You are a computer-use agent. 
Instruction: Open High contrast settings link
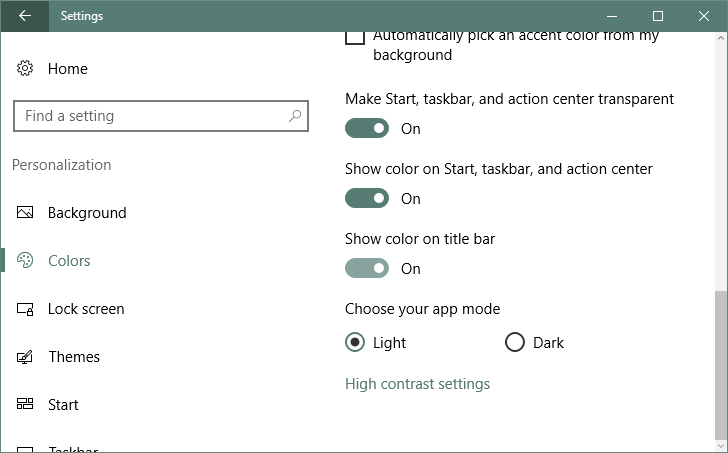click(x=417, y=384)
